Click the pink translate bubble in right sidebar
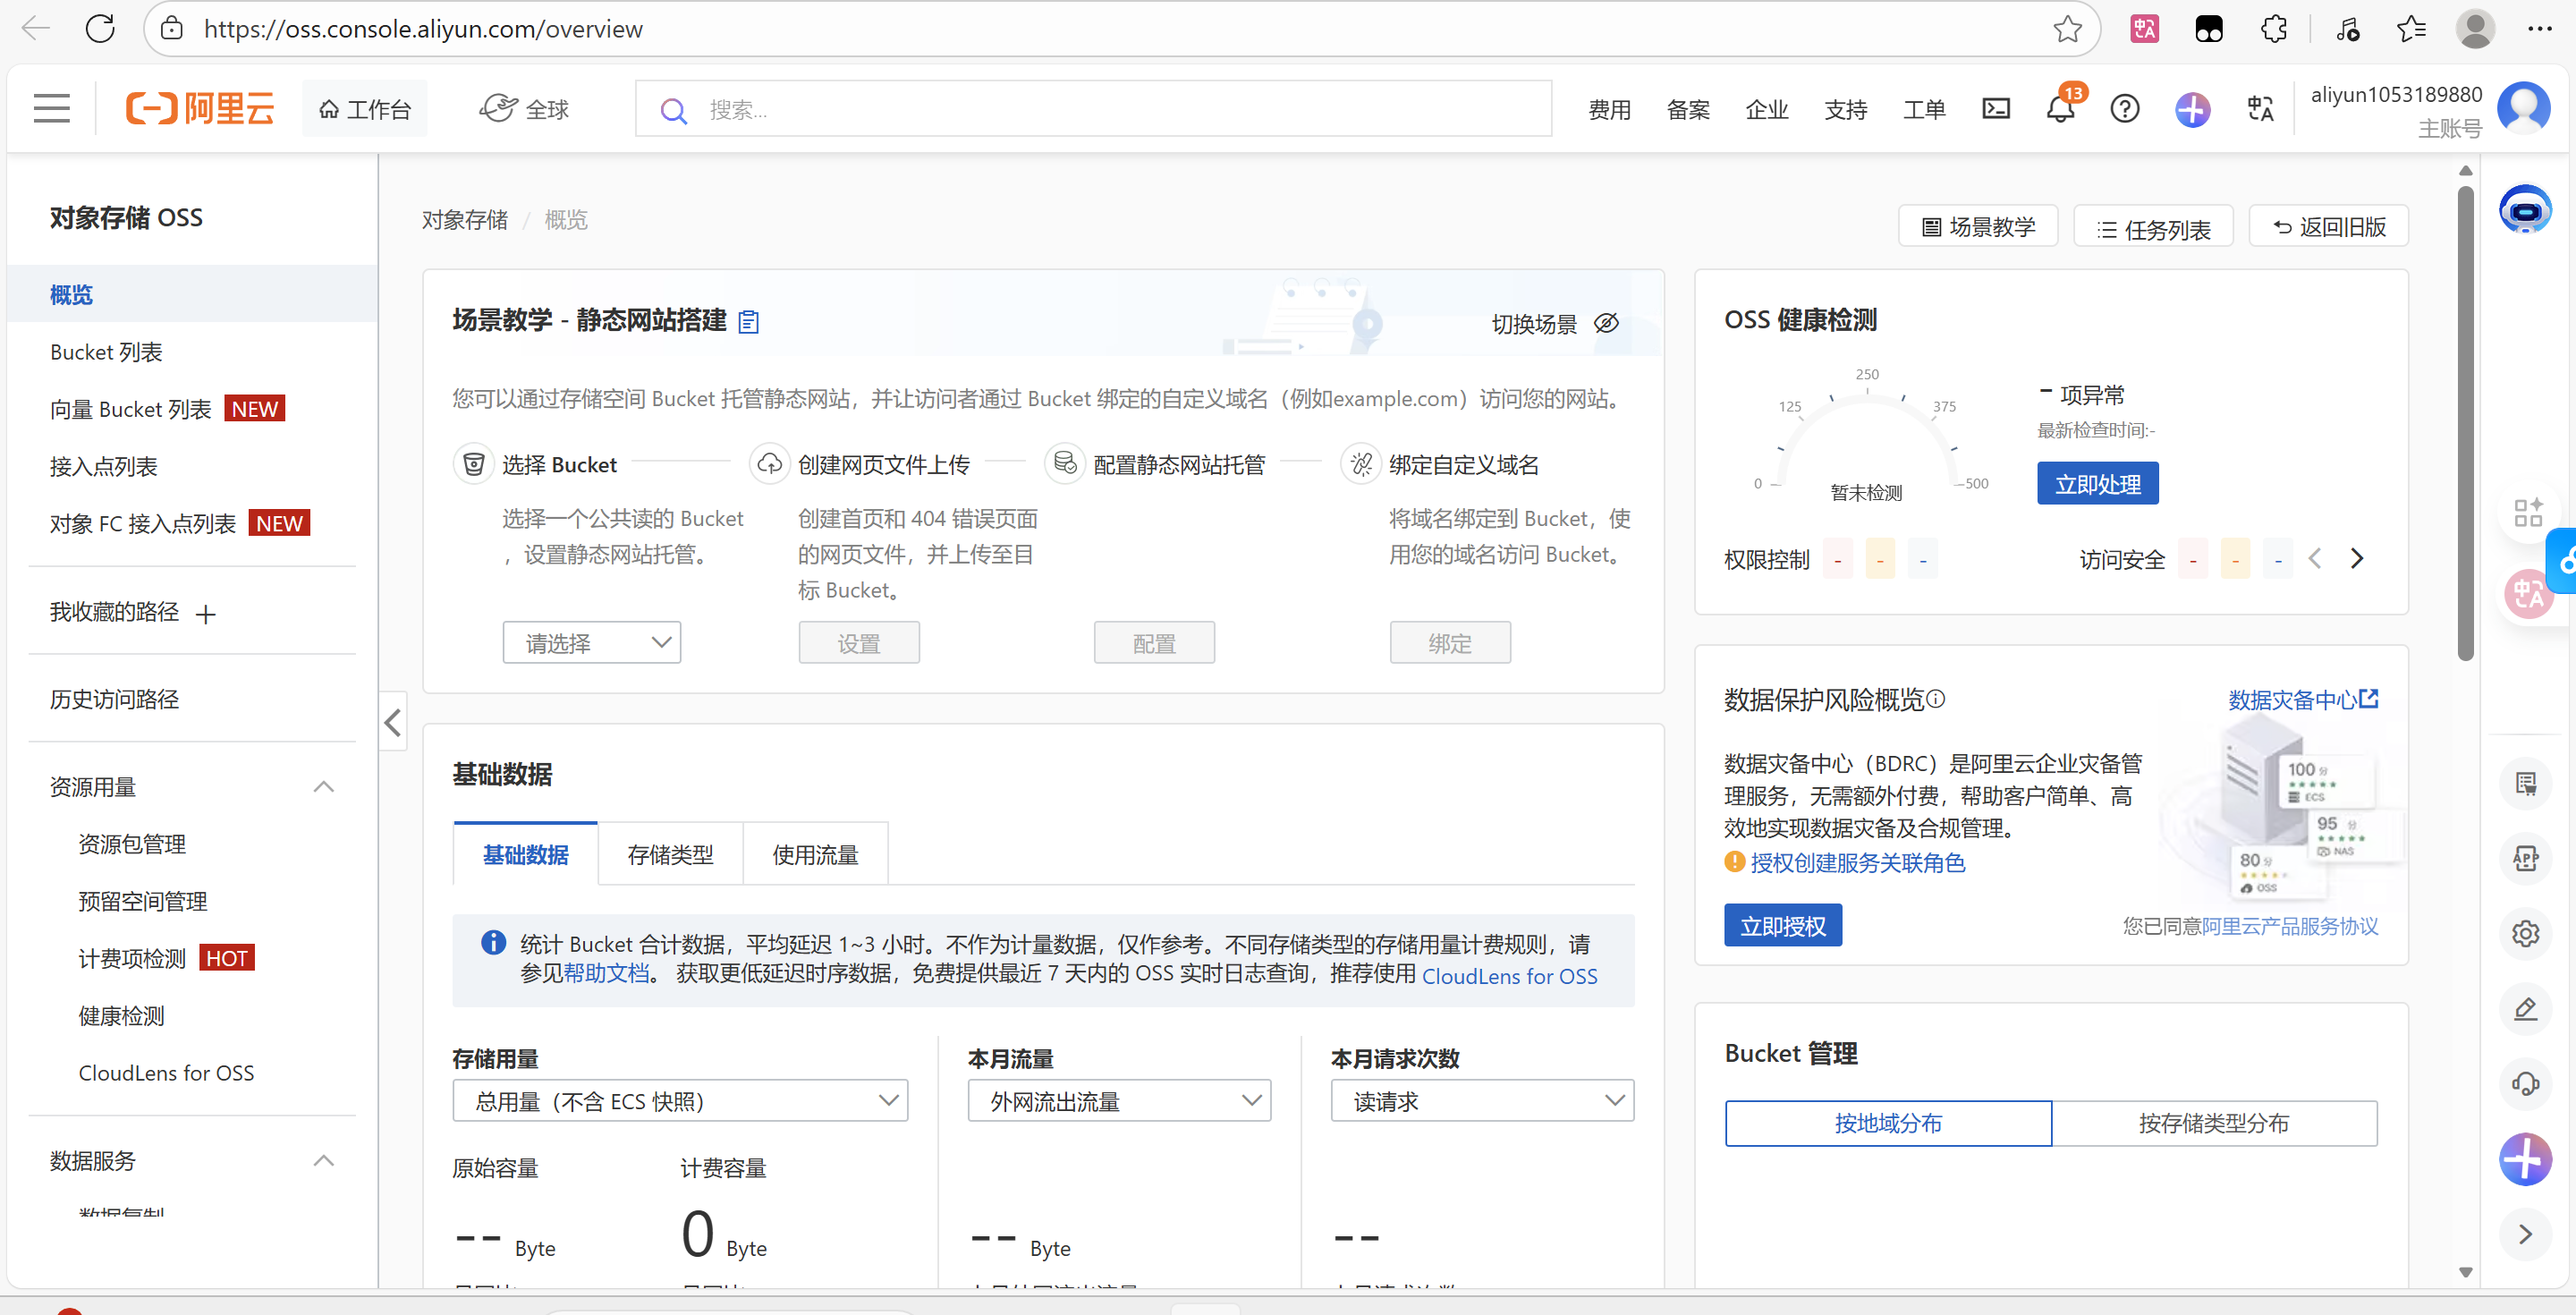 point(2528,593)
